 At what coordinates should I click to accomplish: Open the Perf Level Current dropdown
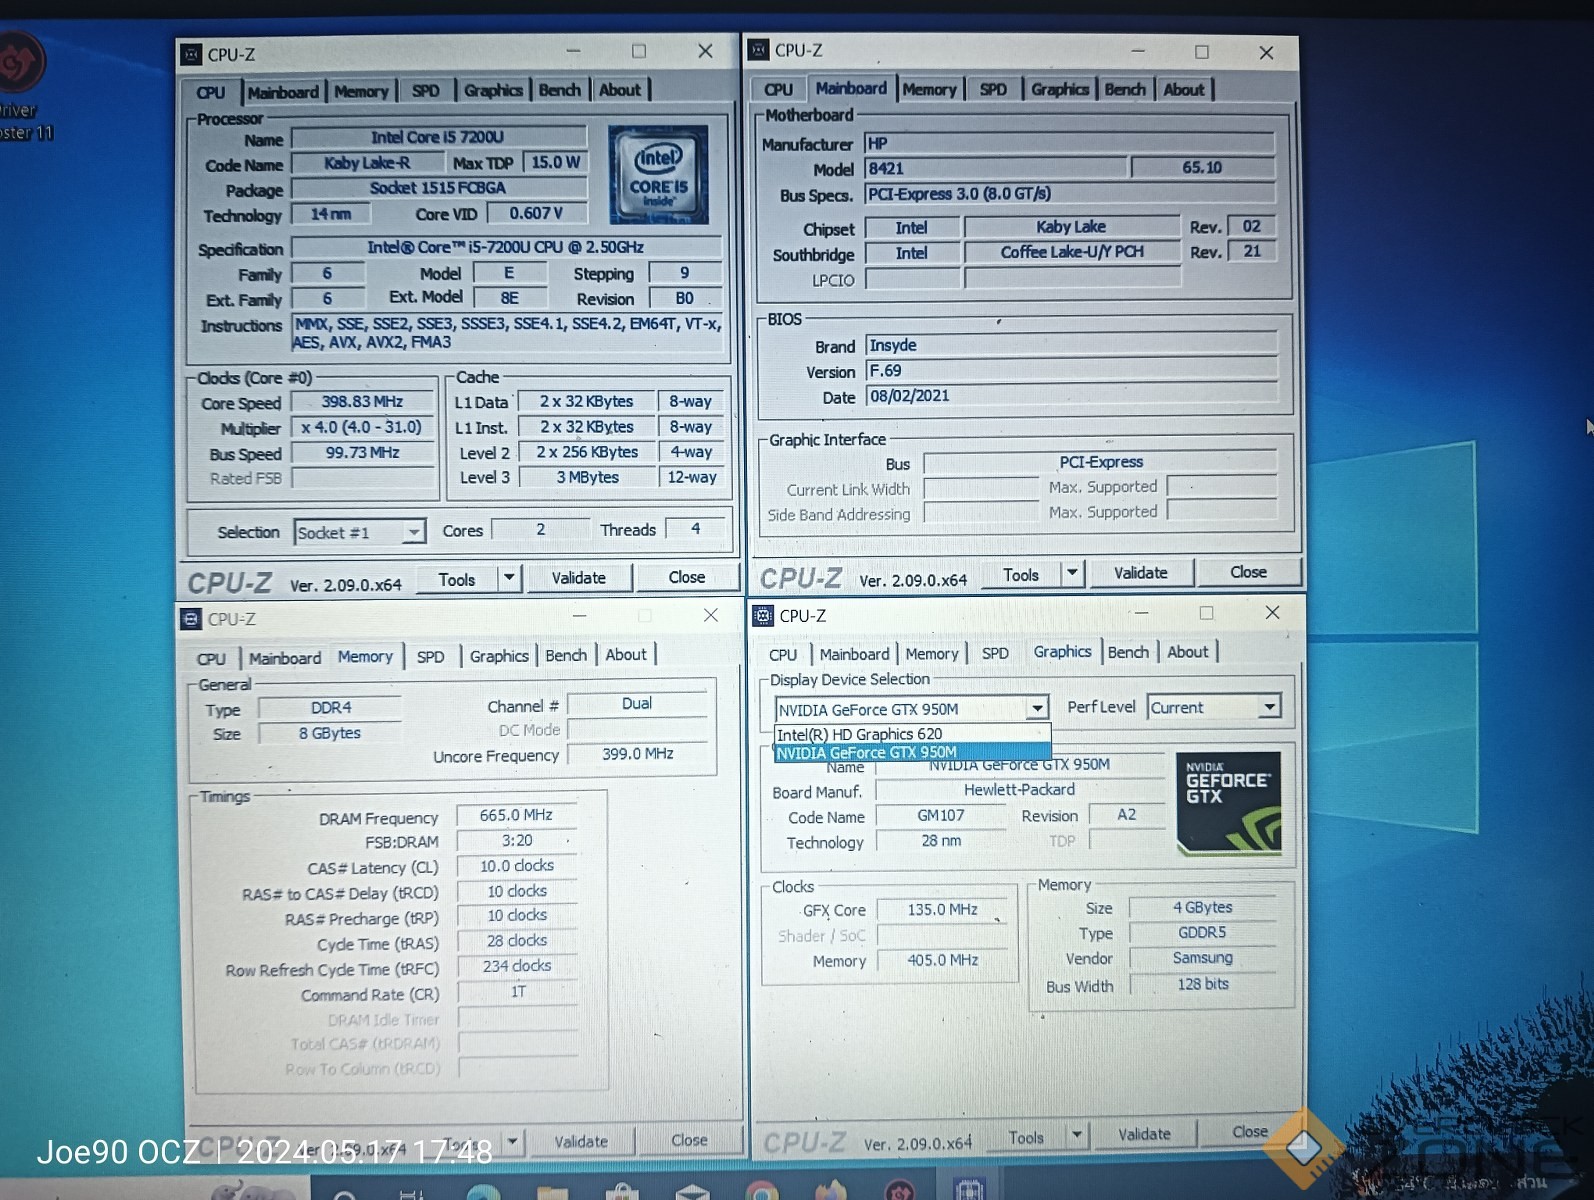[x=1269, y=707]
